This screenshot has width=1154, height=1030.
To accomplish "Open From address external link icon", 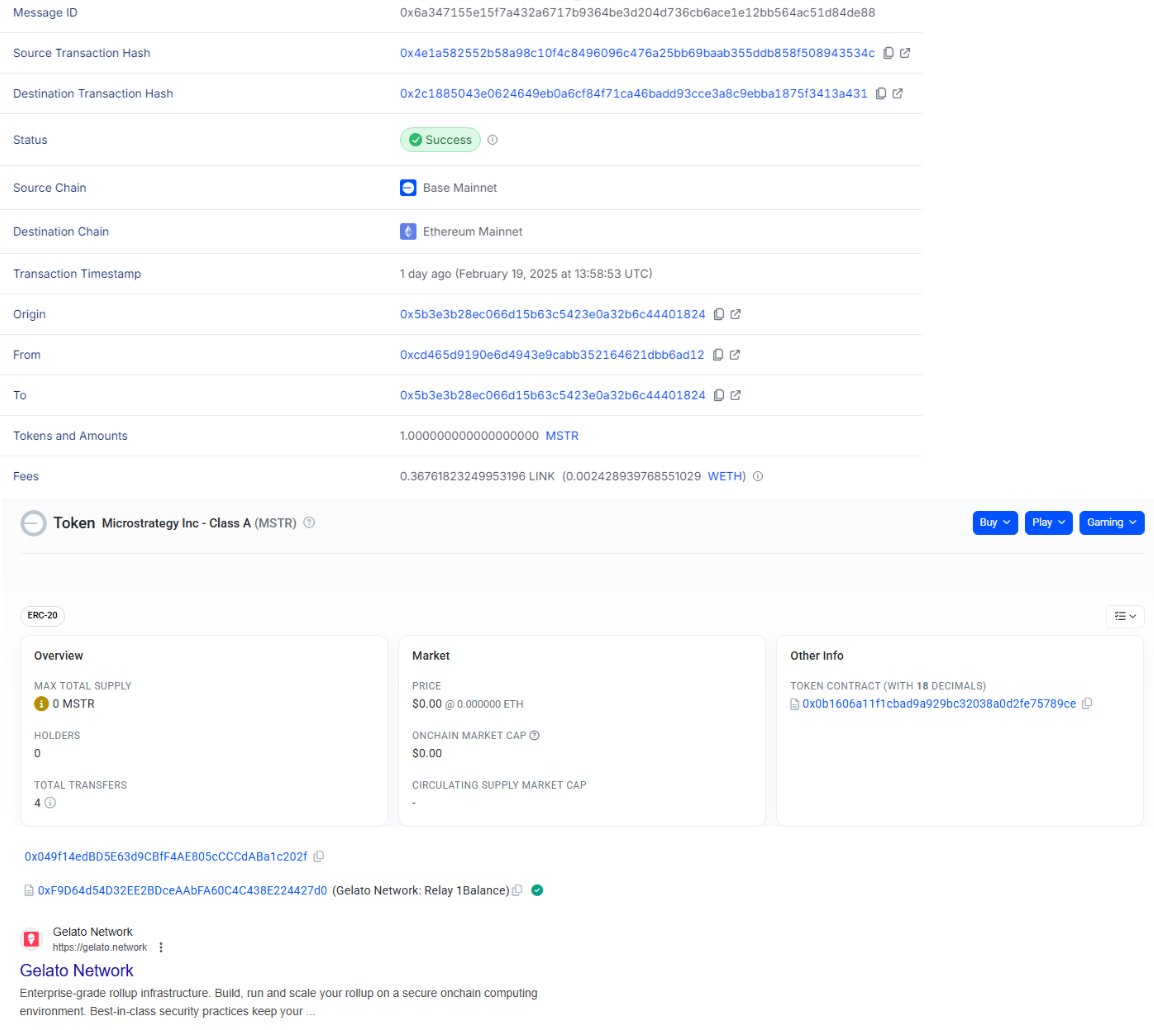I will coord(734,355).
